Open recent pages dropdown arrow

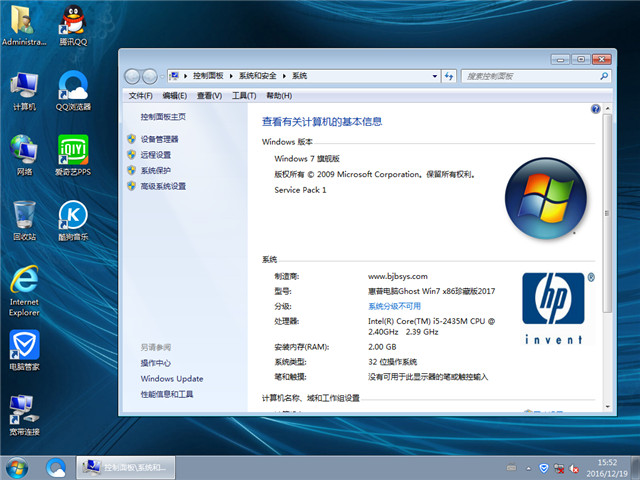point(162,76)
